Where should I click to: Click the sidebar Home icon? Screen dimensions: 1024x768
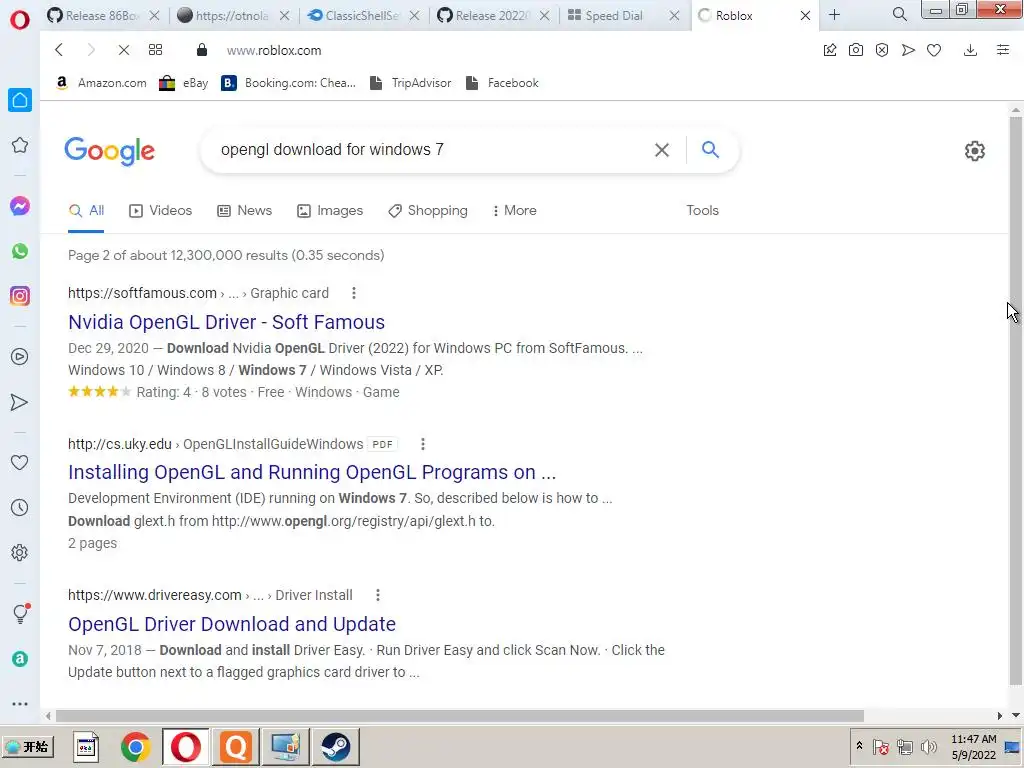20,100
